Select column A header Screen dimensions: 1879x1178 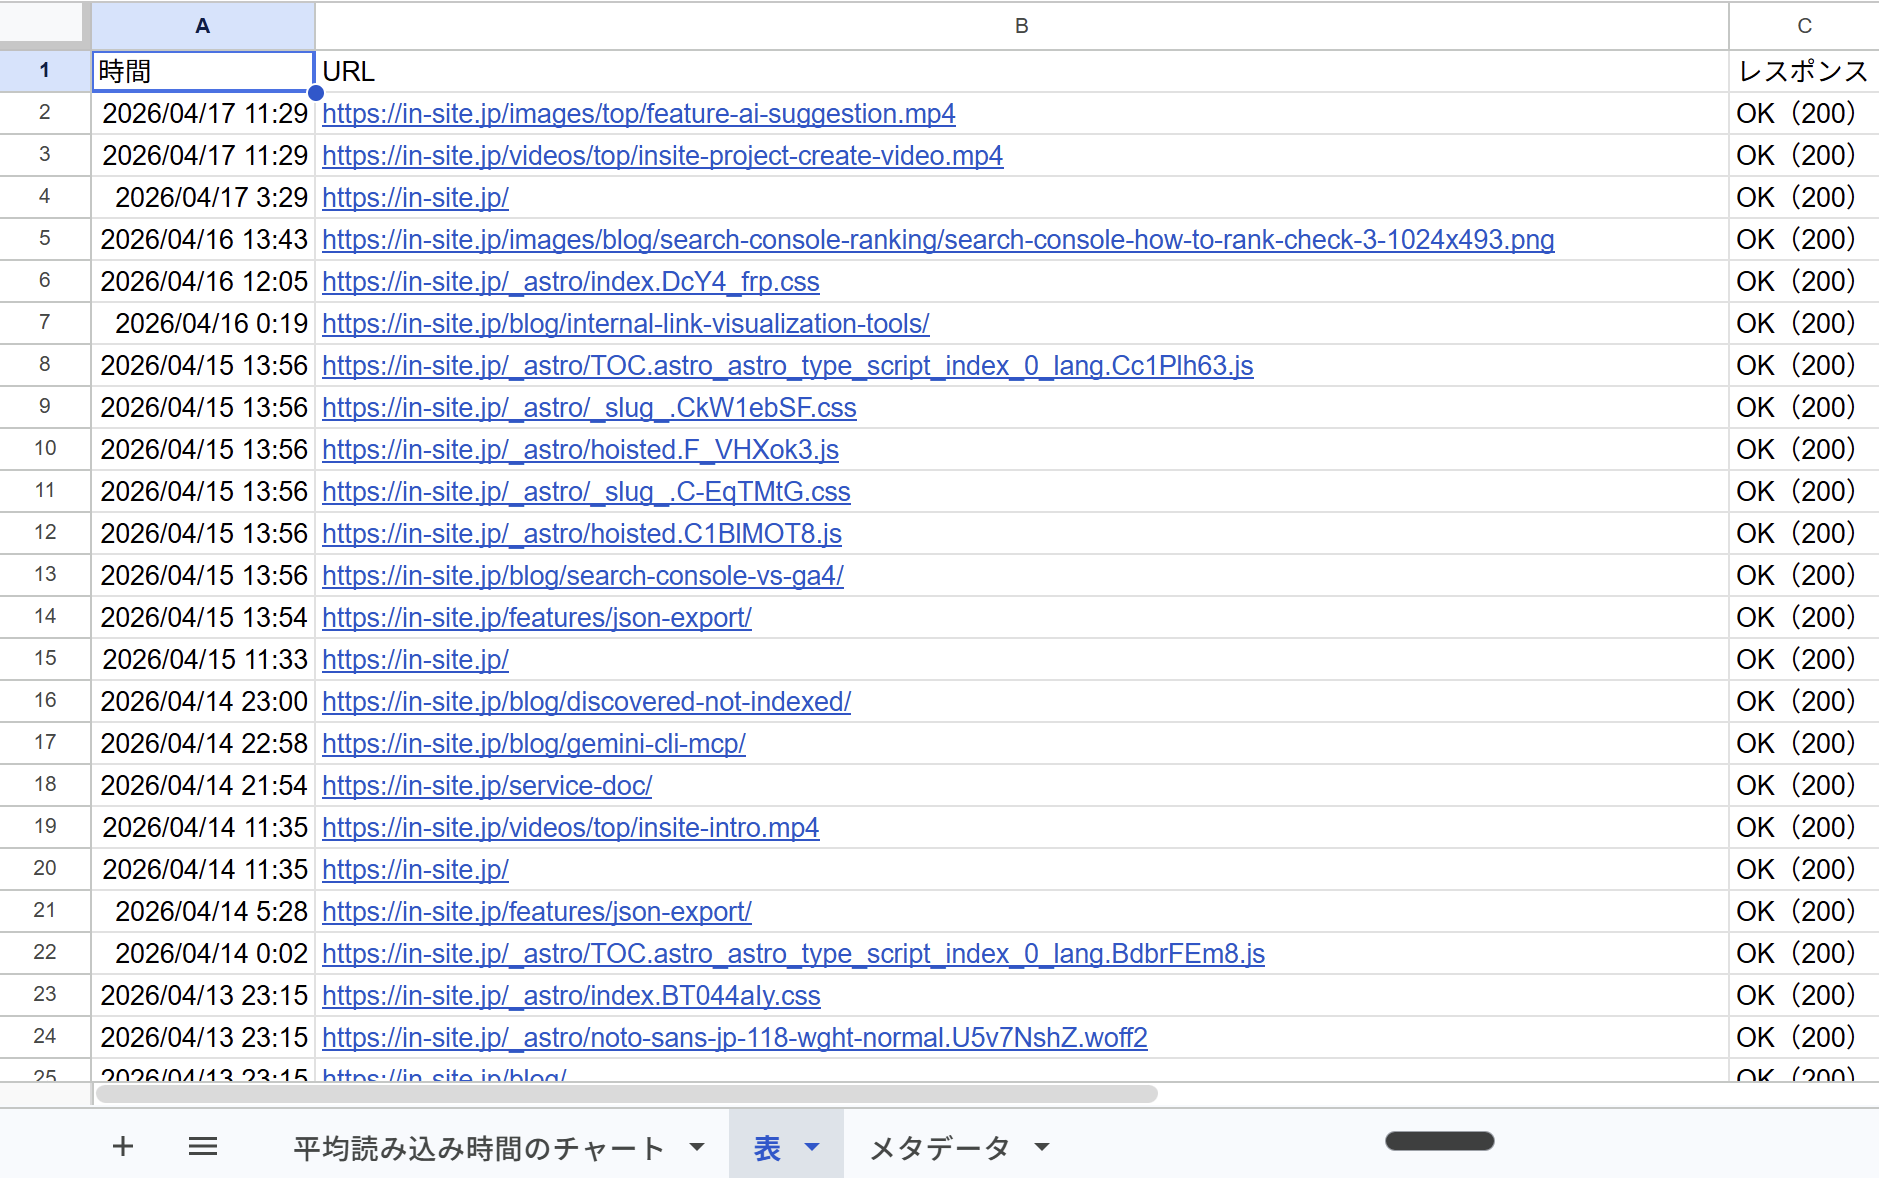point(203,26)
